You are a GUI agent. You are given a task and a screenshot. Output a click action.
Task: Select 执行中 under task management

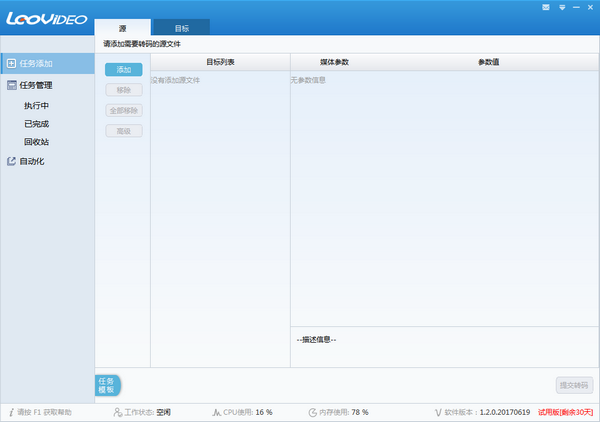(x=36, y=105)
